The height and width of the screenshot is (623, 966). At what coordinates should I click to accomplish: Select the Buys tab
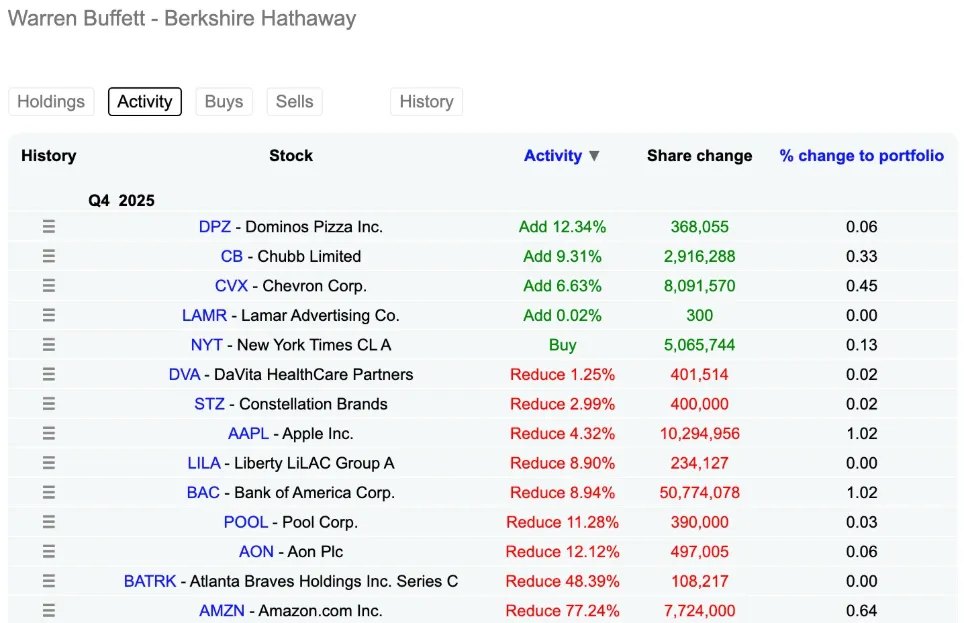[x=224, y=102]
